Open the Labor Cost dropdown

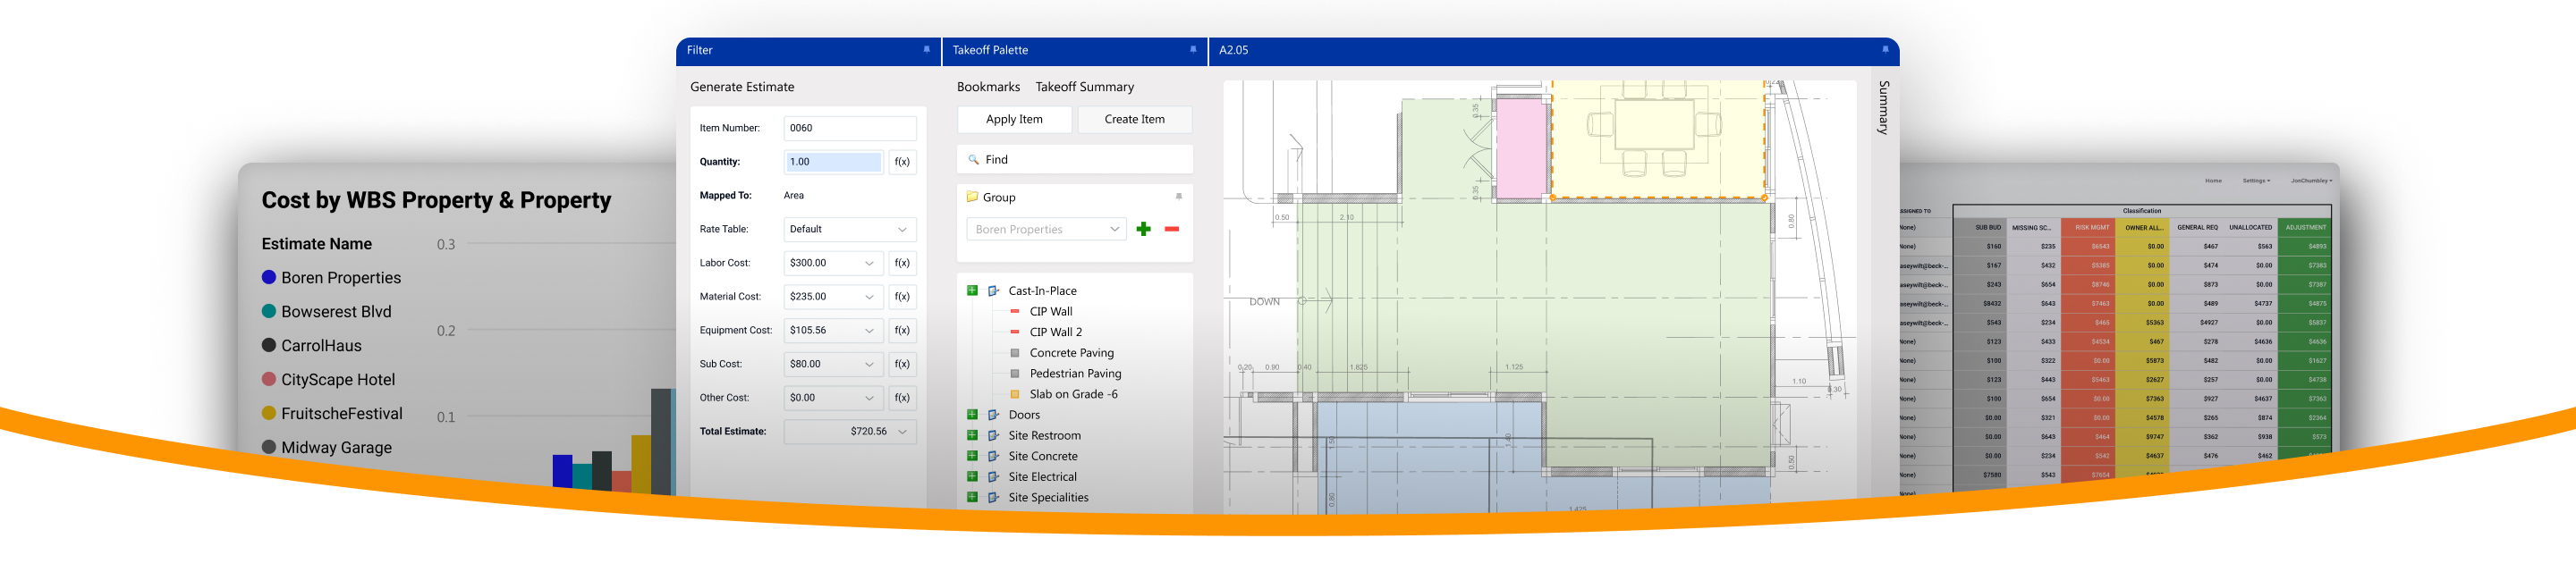pyautogui.click(x=869, y=263)
